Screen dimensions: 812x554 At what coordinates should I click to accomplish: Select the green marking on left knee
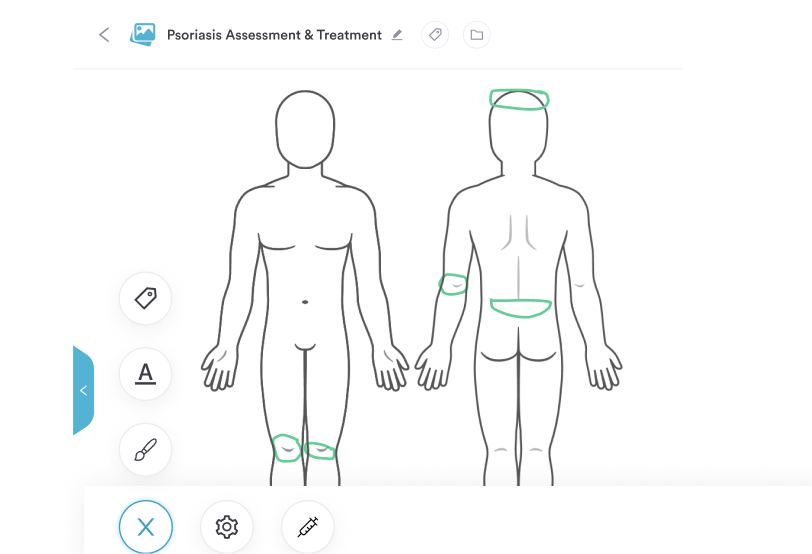coord(286,448)
